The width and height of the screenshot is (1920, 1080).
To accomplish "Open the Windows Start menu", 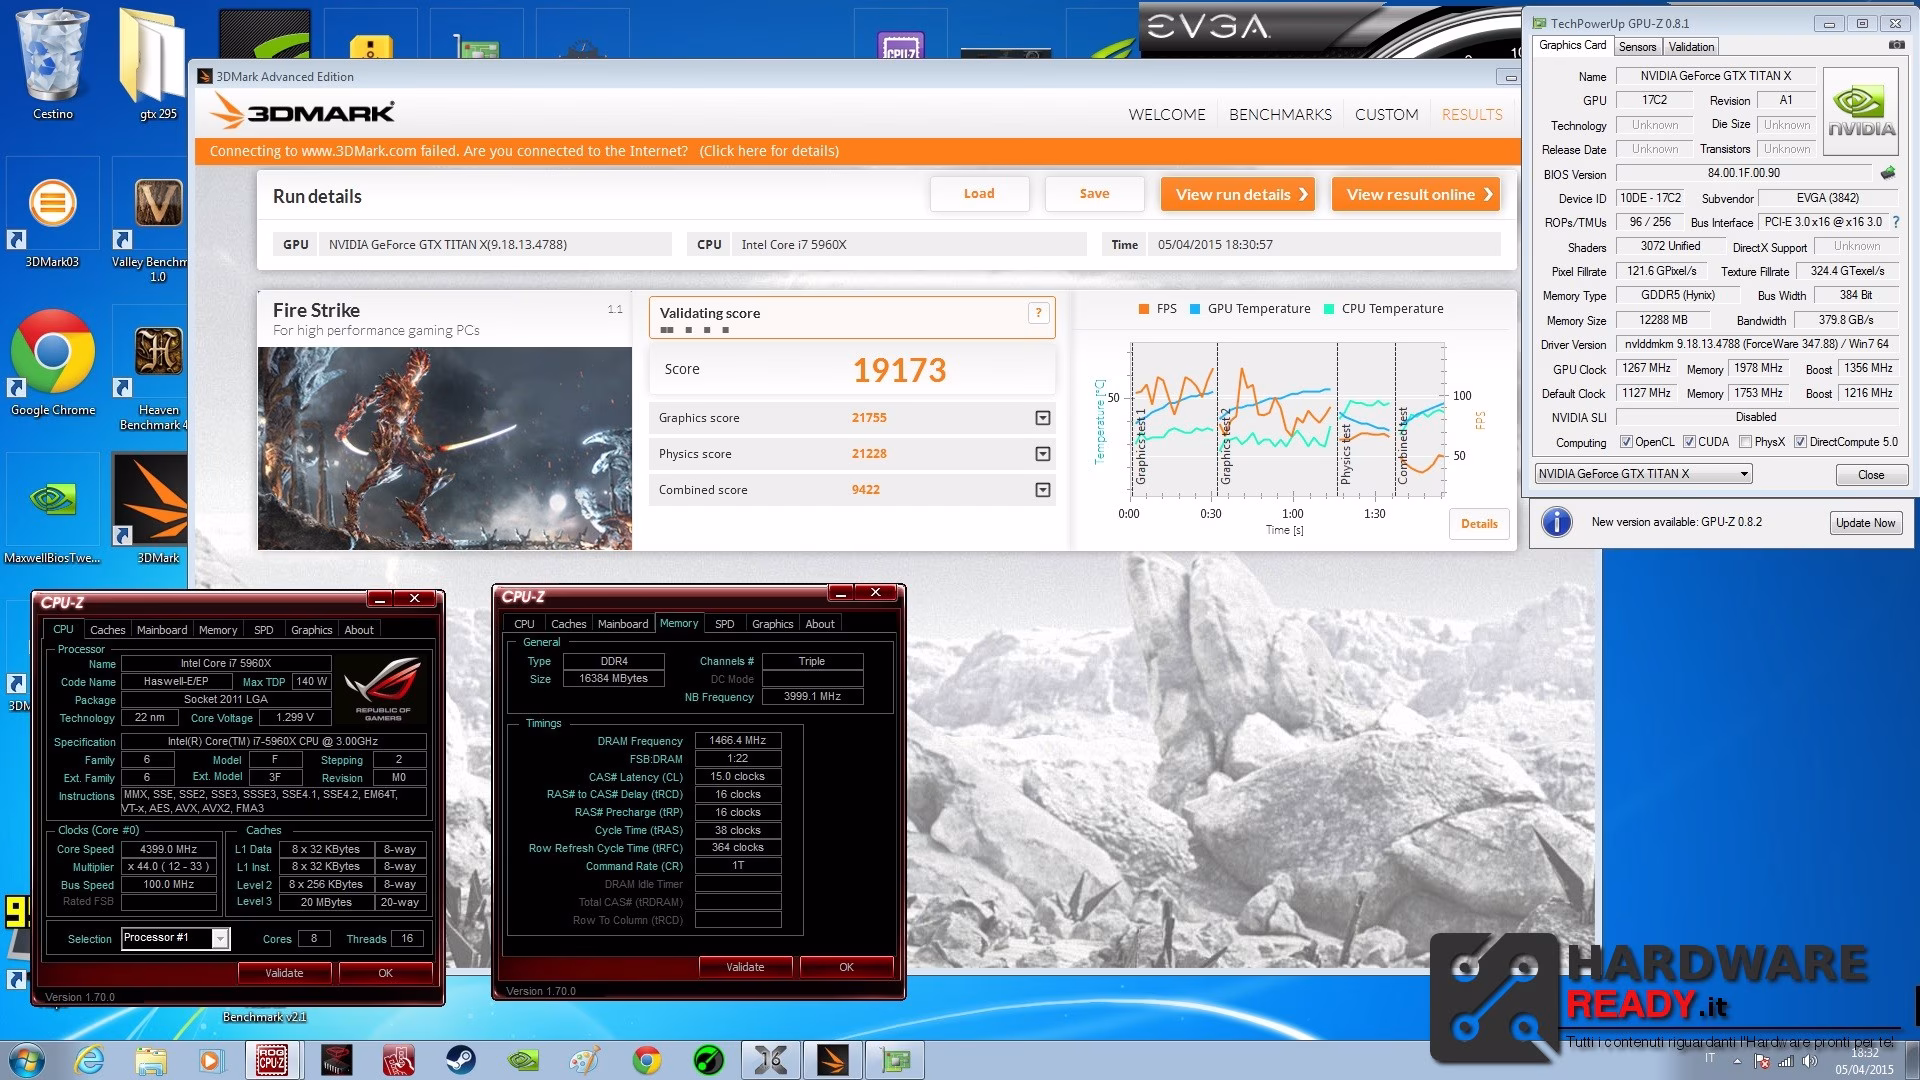I will point(26,1059).
